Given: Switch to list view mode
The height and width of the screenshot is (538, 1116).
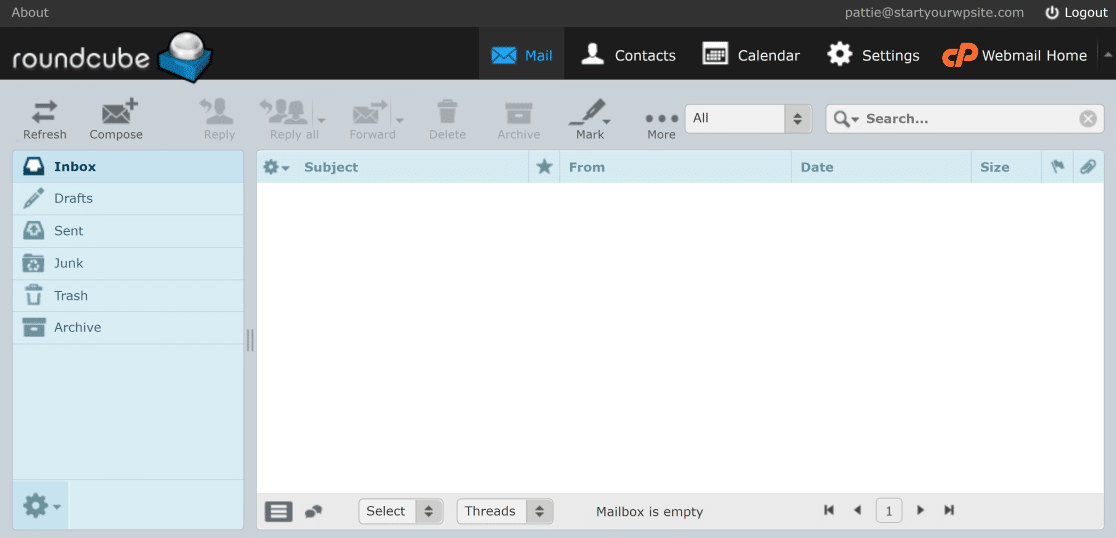Looking at the screenshot, I should tap(278, 511).
